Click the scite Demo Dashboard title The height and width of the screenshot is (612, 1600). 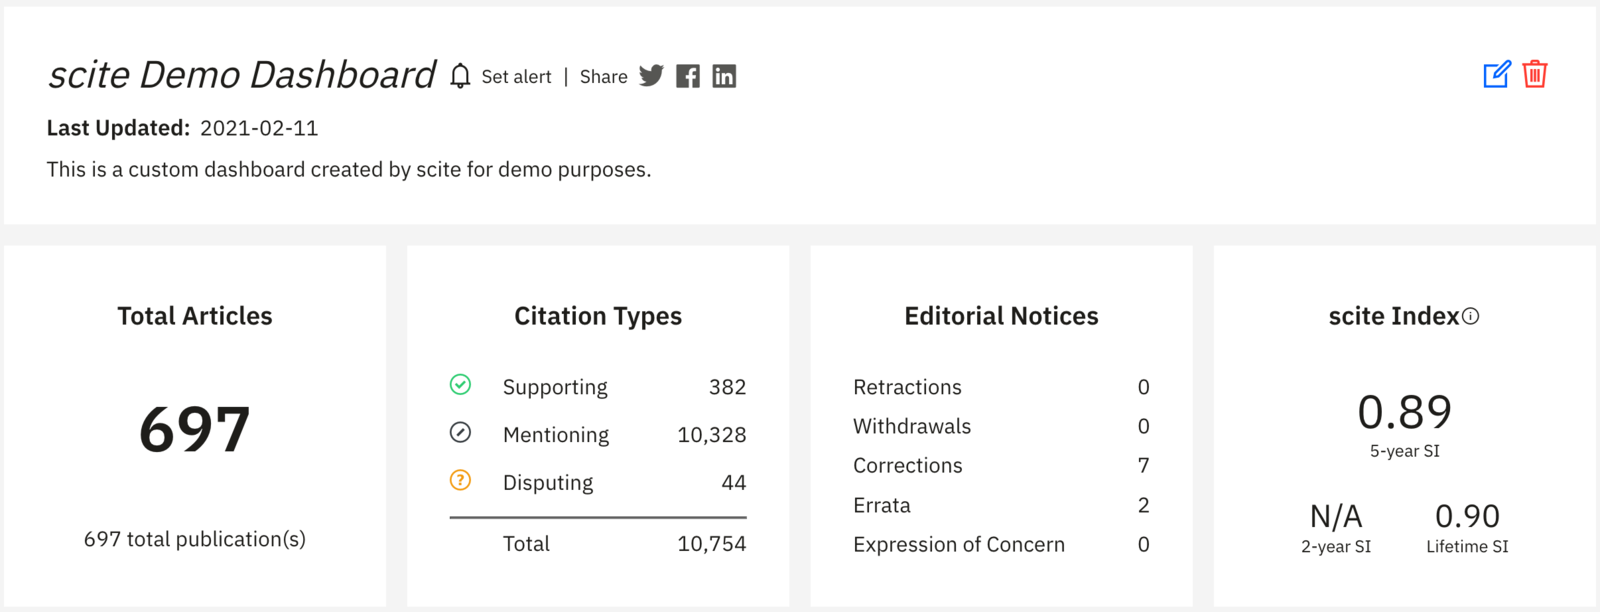tap(242, 74)
